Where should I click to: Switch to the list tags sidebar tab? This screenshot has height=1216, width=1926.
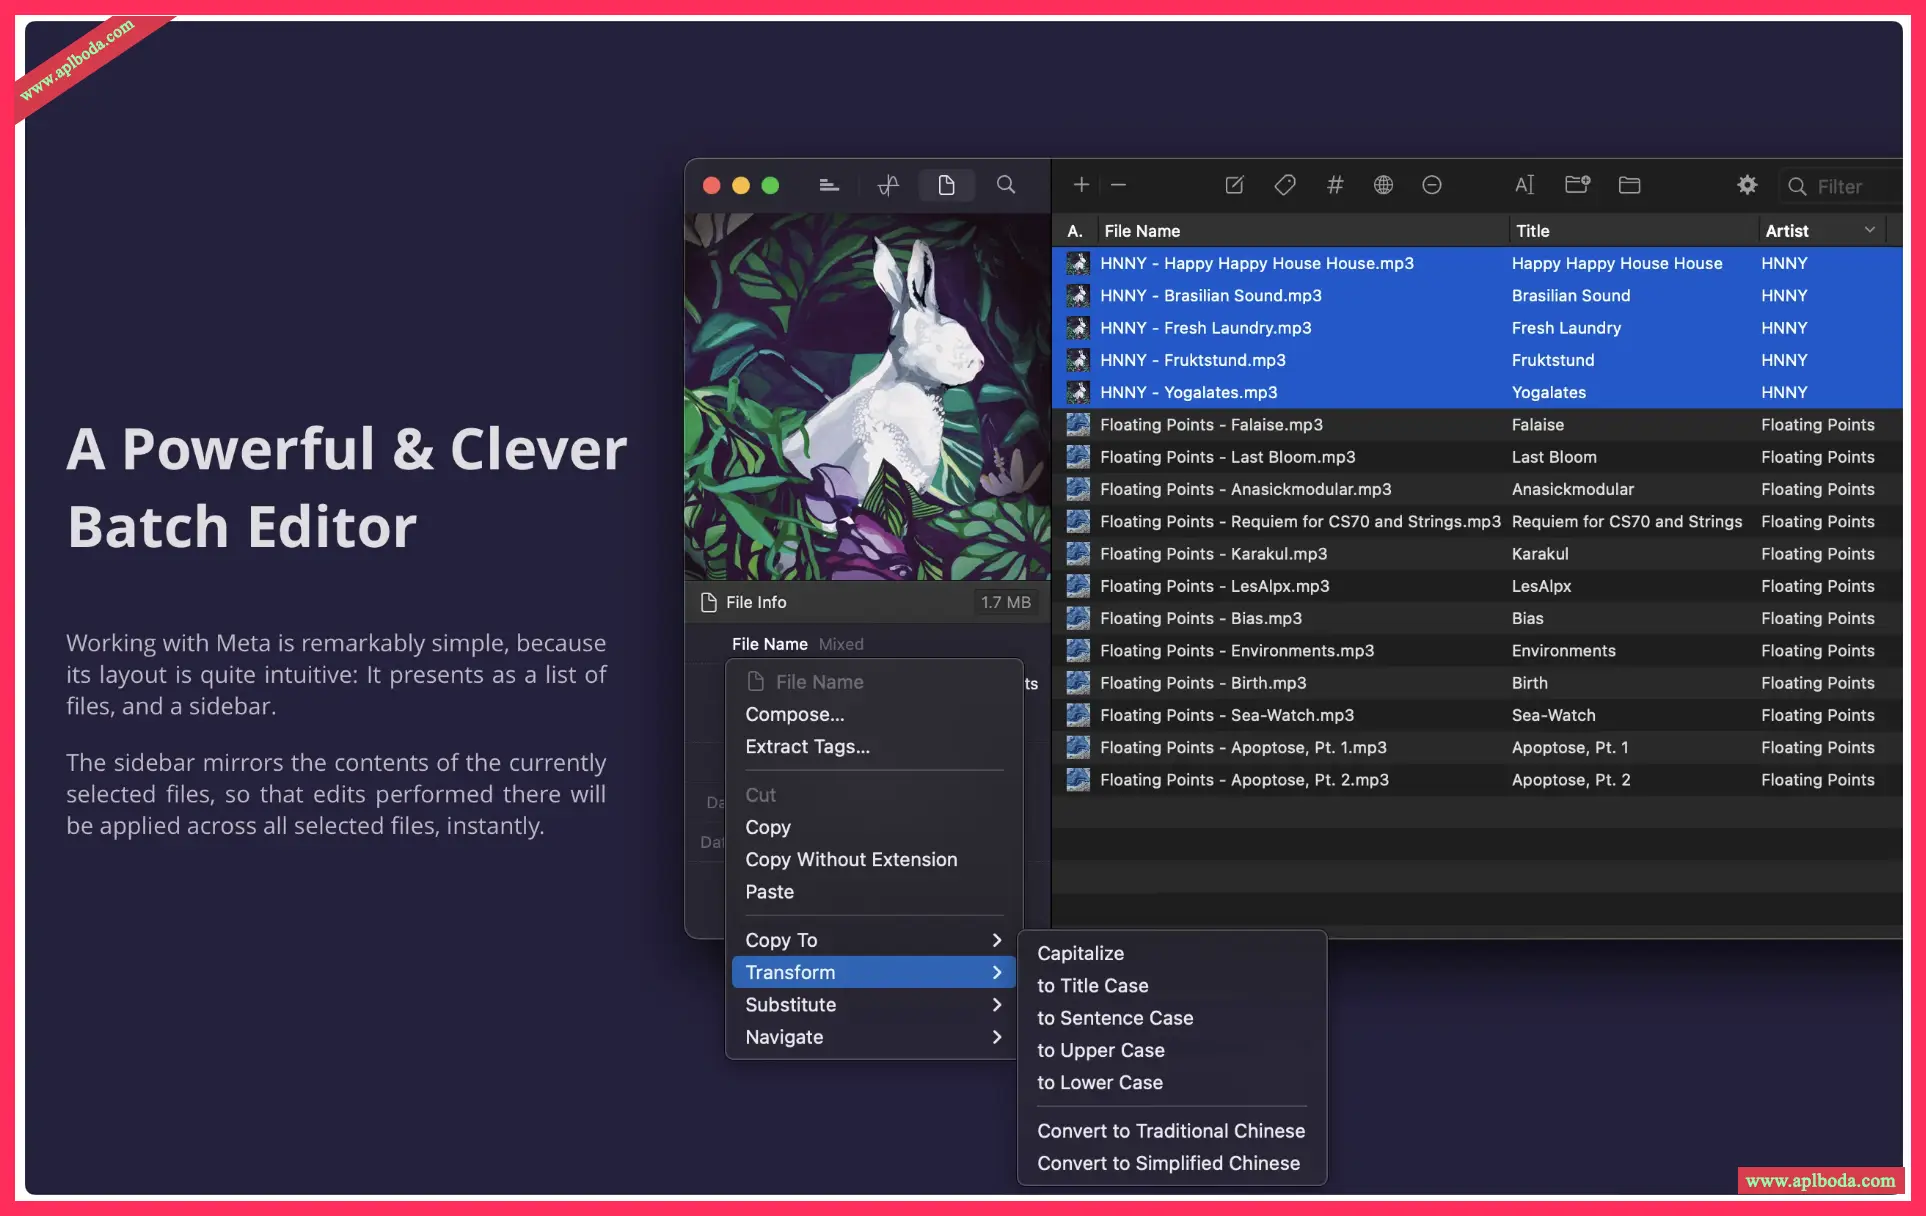coord(829,185)
